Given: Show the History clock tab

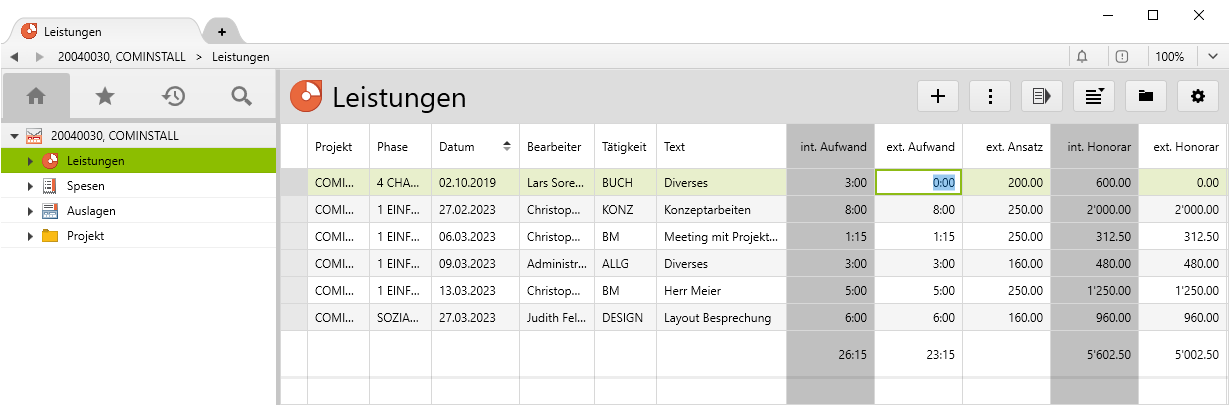Looking at the screenshot, I should 174,96.
